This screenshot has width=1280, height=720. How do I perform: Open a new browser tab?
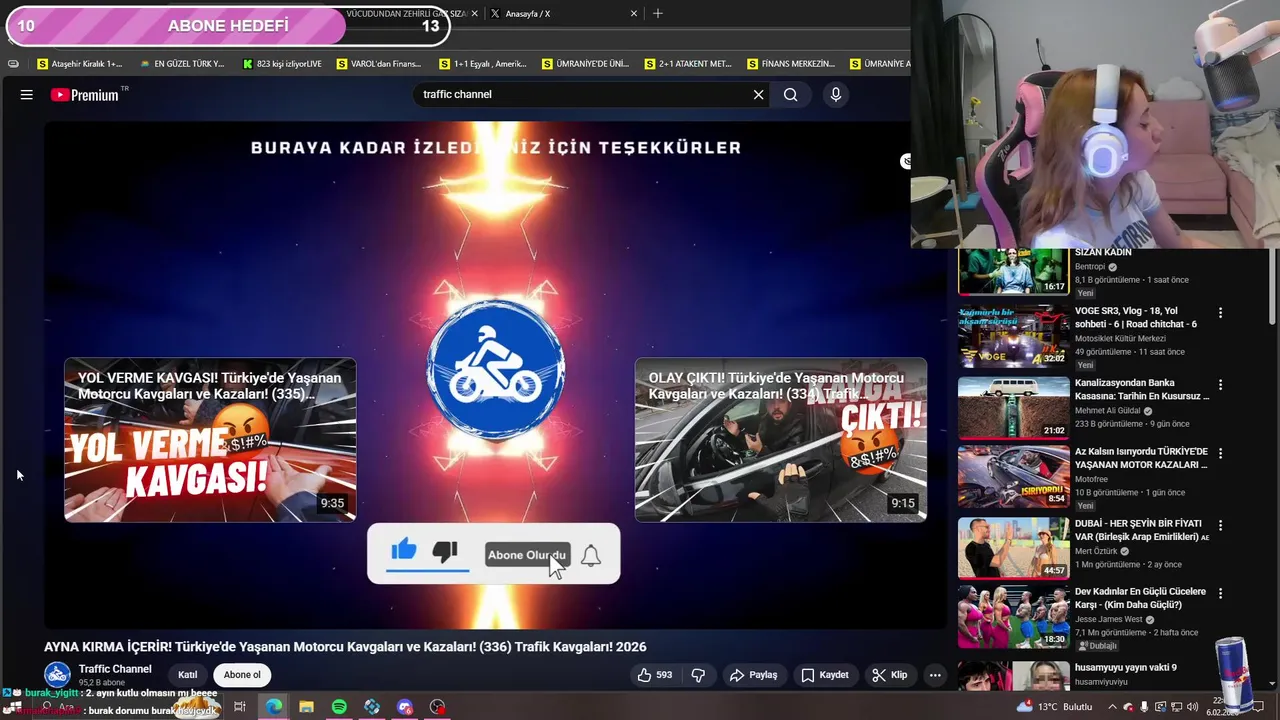(x=657, y=14)
